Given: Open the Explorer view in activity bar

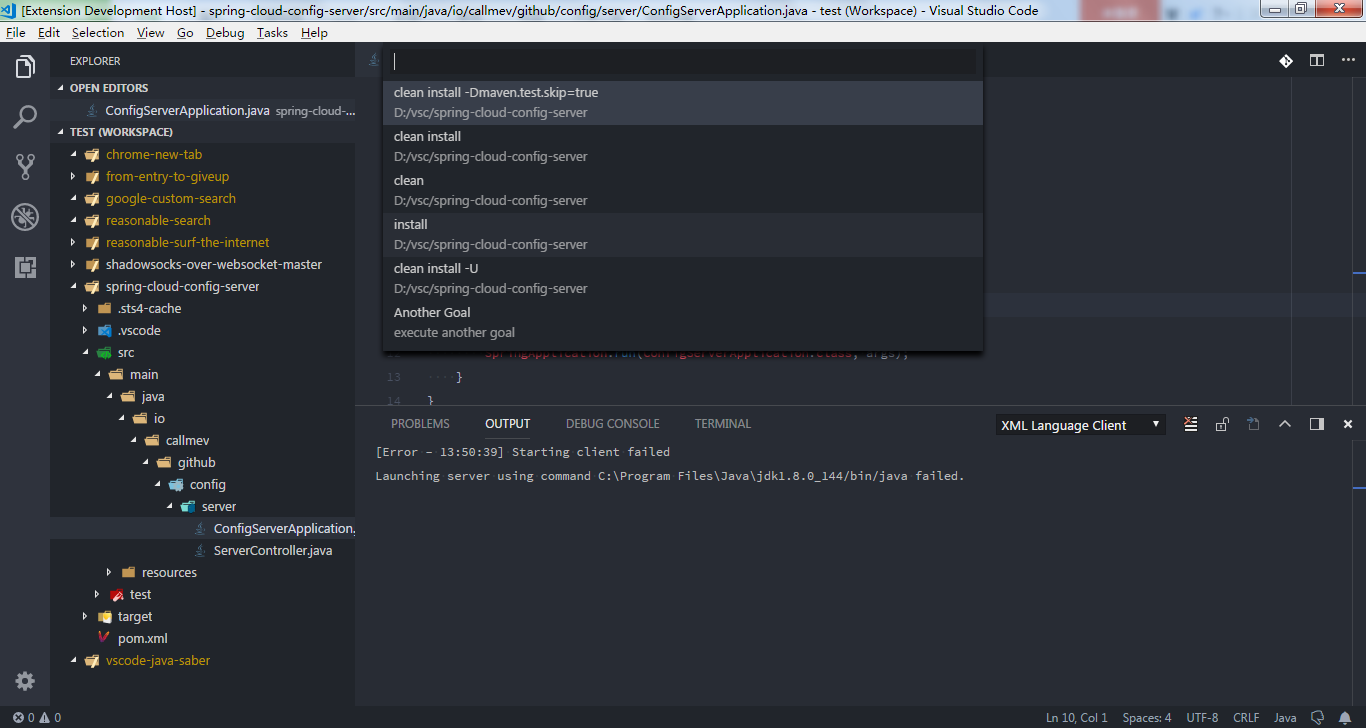Looking at the screenshot, I should (25, 67).
